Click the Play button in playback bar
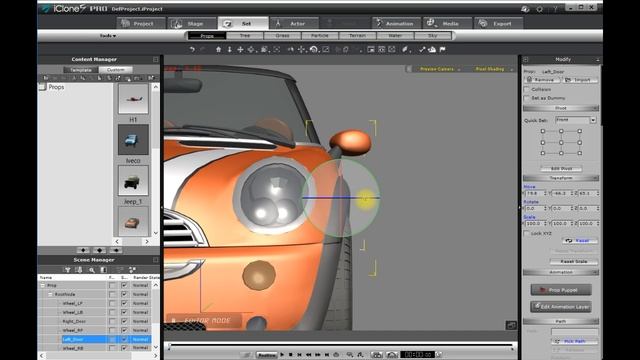Screen dimensions: 640x360 (282, 355)
